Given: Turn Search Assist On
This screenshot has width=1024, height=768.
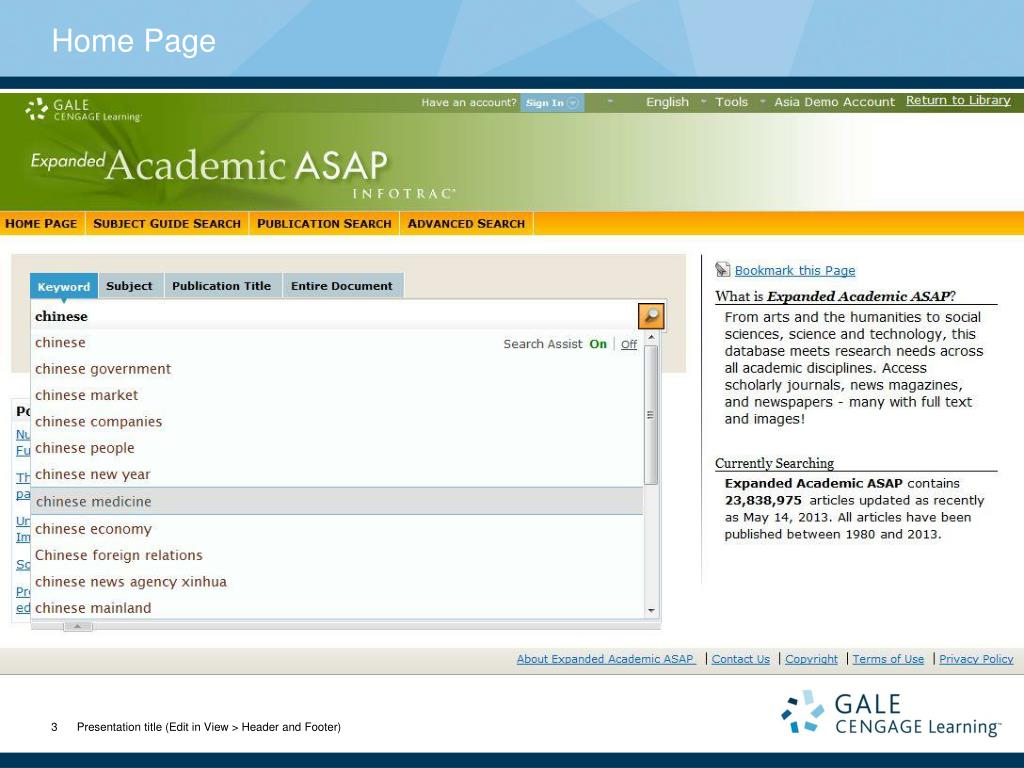Looking at the screenshot, I should 598,344.
